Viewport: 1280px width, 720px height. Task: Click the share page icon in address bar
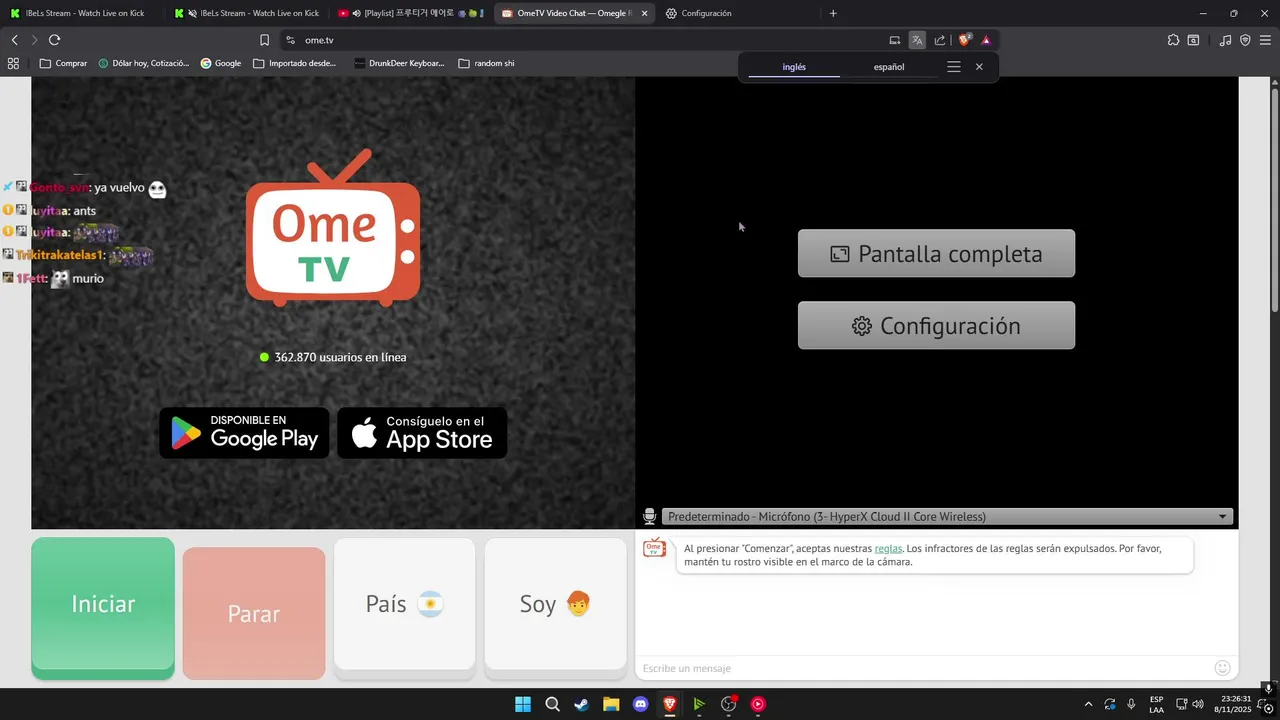[940, 40]
